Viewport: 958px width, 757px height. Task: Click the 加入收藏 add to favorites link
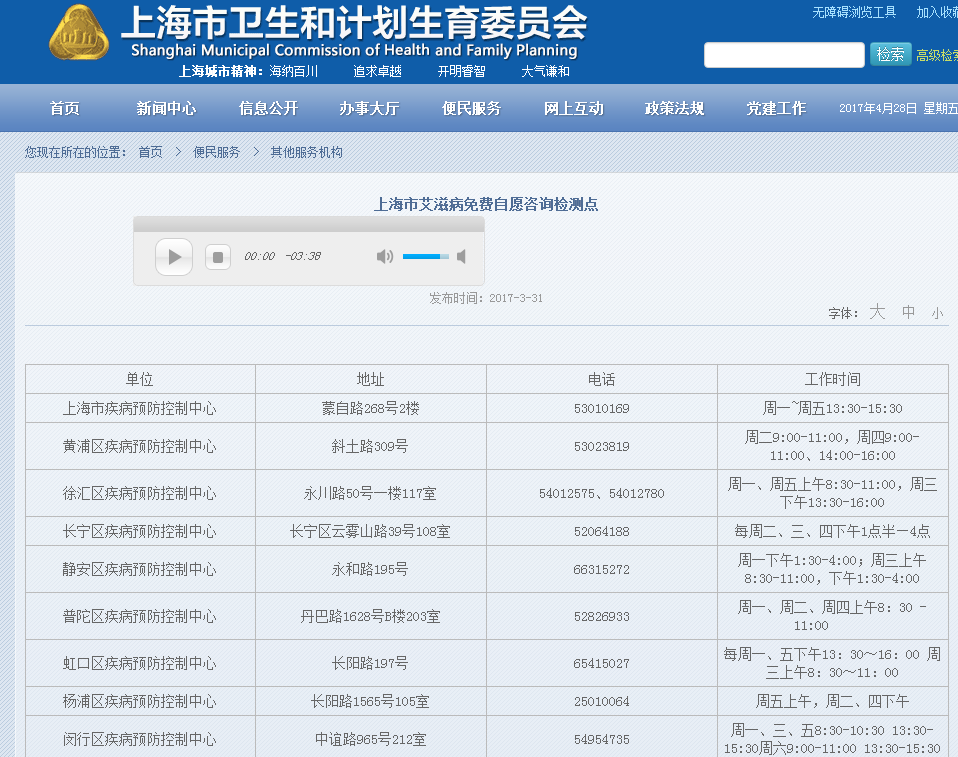937,12
